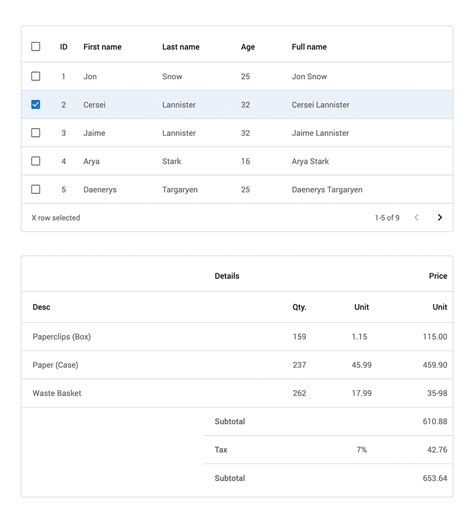This screenshot has height=520, width=474.
Task: Uncheck the Cersei Lannister row checkbox
Action: tap(36, 104)
